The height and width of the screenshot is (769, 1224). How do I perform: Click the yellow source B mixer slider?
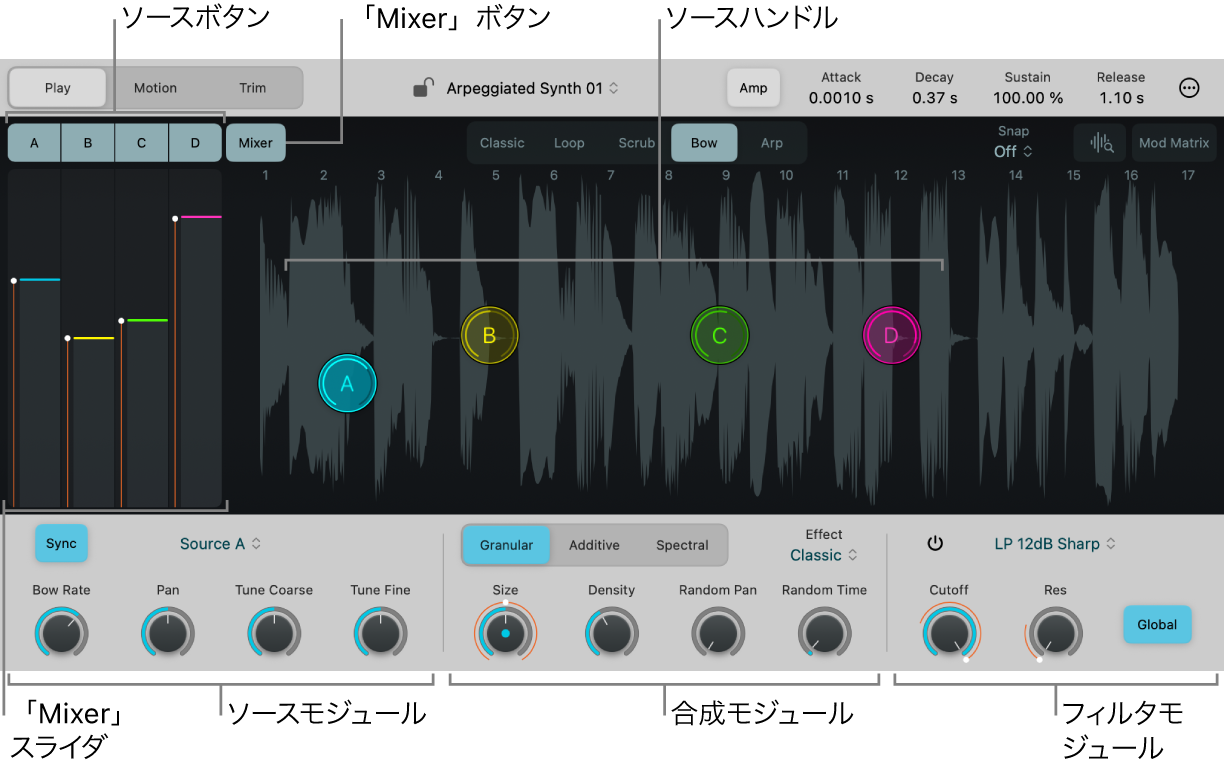coord(90,339)
